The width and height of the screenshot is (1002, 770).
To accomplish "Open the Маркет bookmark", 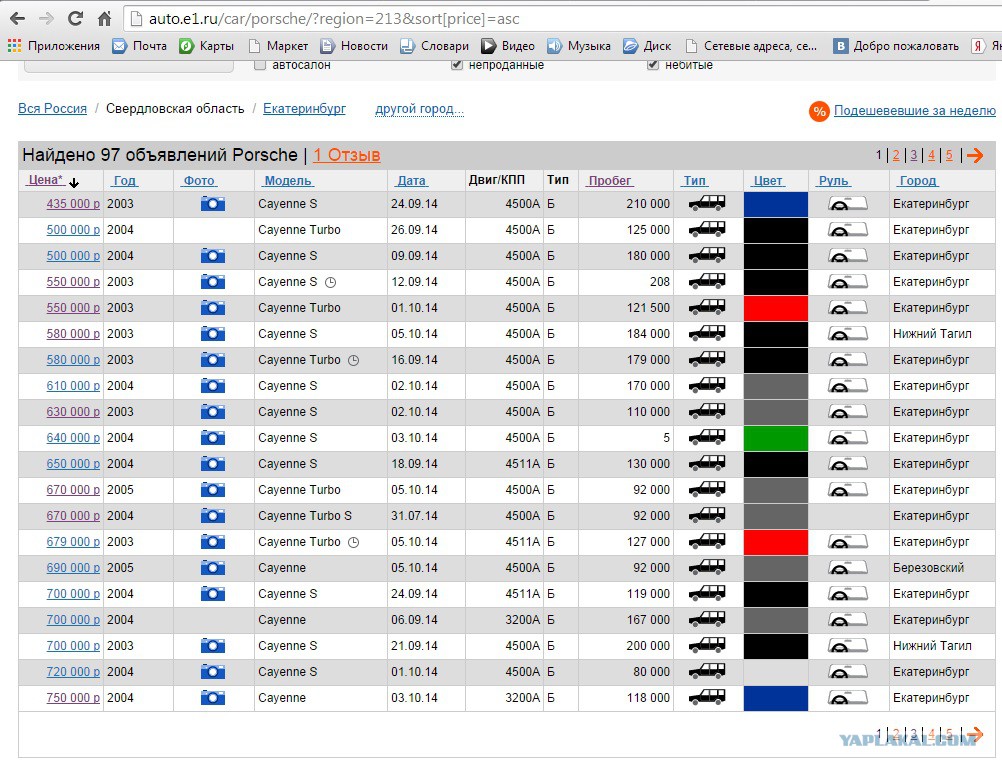I will click(x=278, y=46).
